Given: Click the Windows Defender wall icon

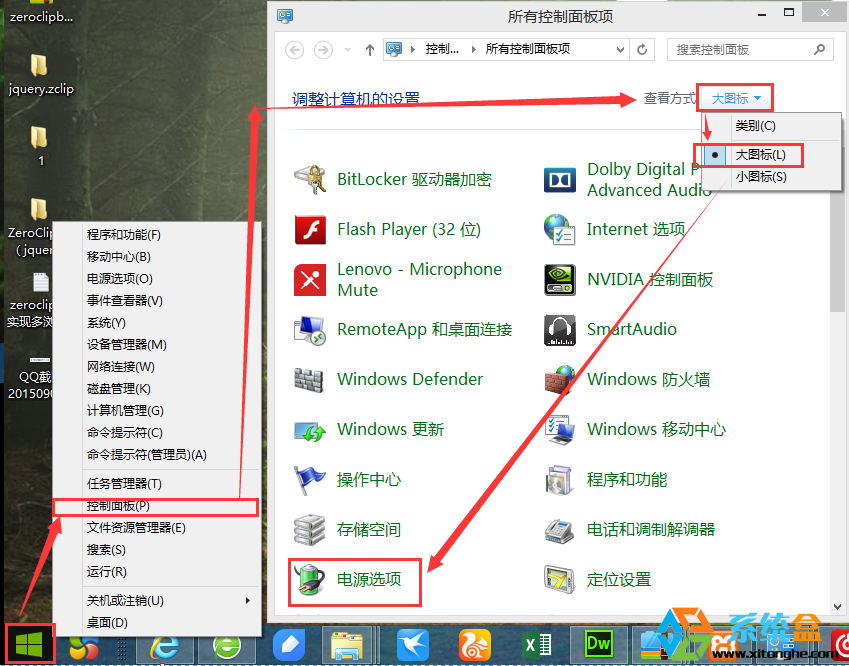Looking at the screenshot, I should (x=310, y=380).
